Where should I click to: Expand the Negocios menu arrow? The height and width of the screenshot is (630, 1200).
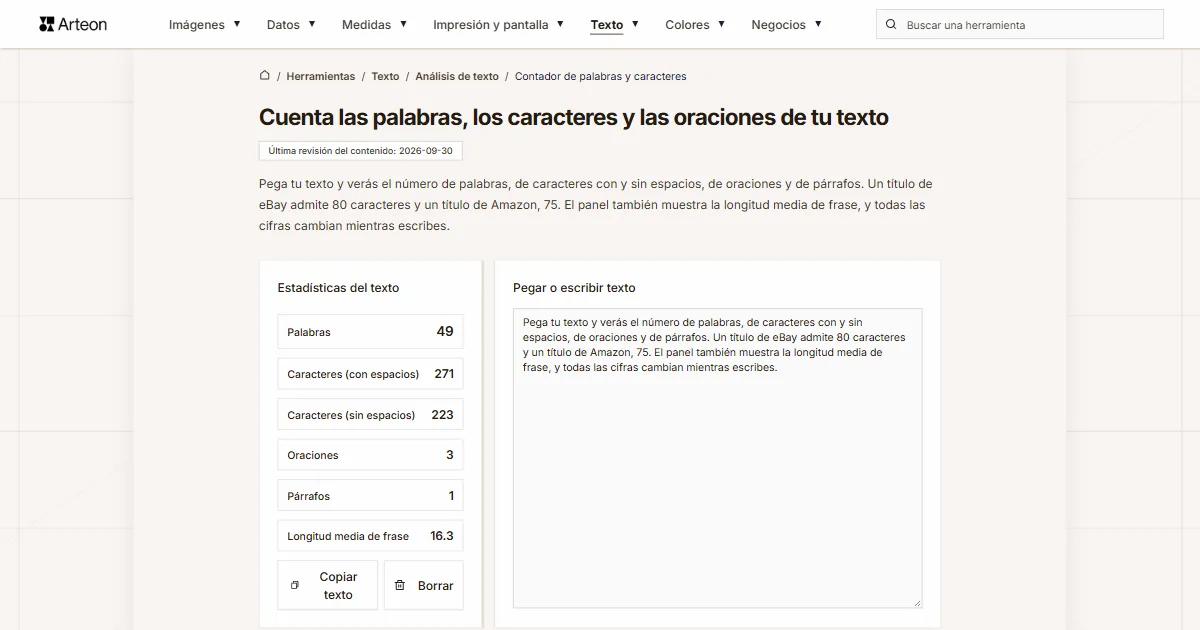818,23
